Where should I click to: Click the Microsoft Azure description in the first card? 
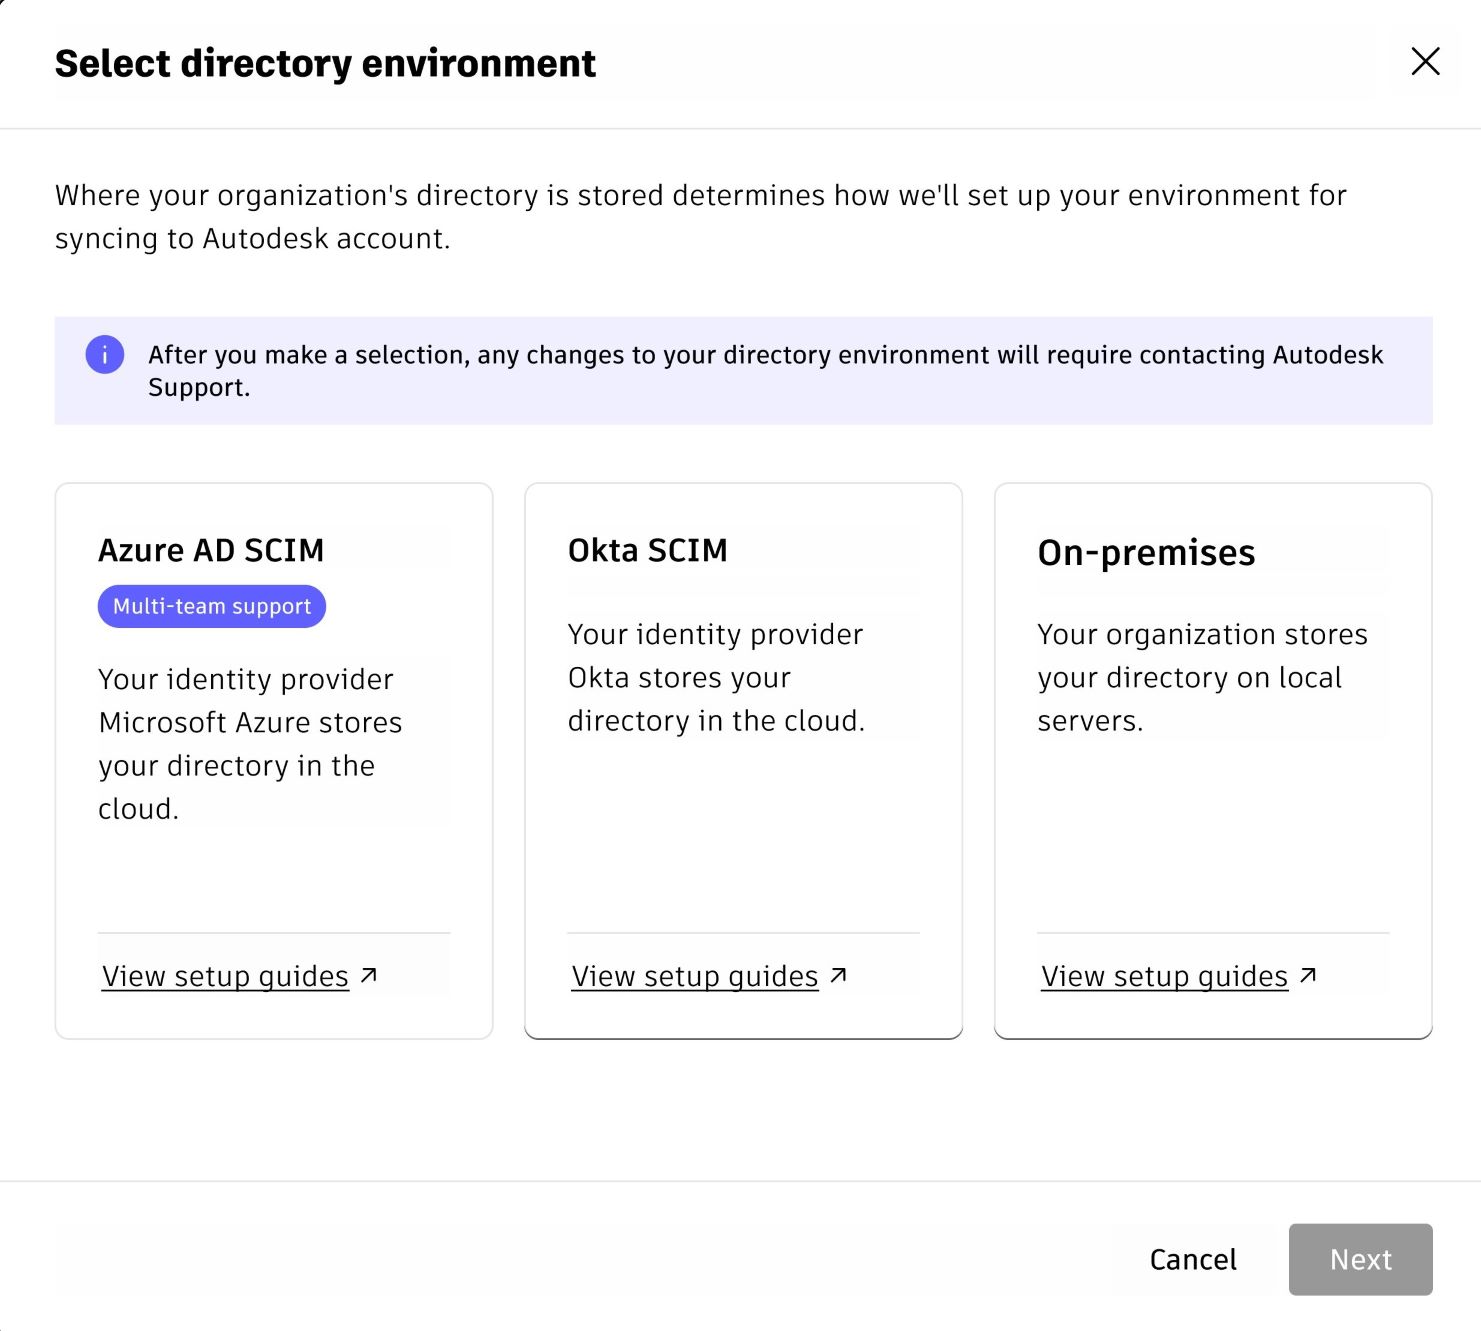(250, 743)
